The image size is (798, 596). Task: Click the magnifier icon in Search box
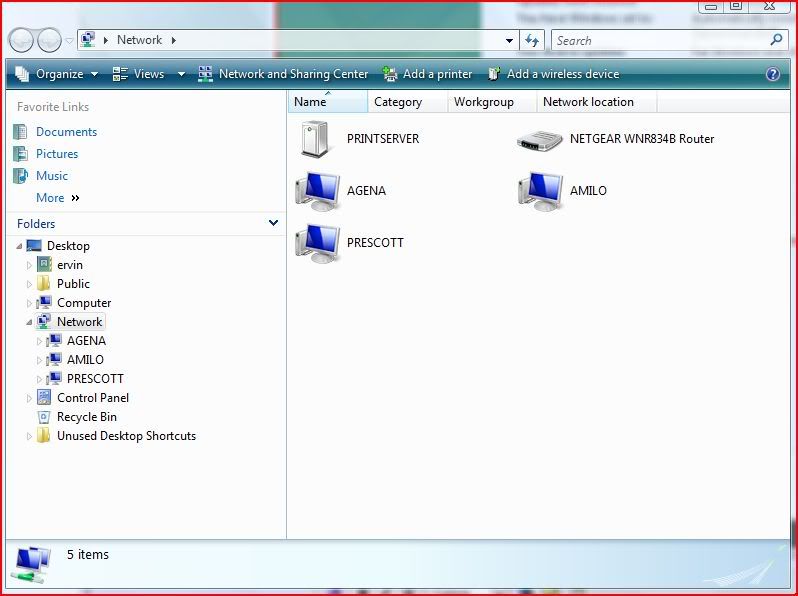[x=776, y=40]
